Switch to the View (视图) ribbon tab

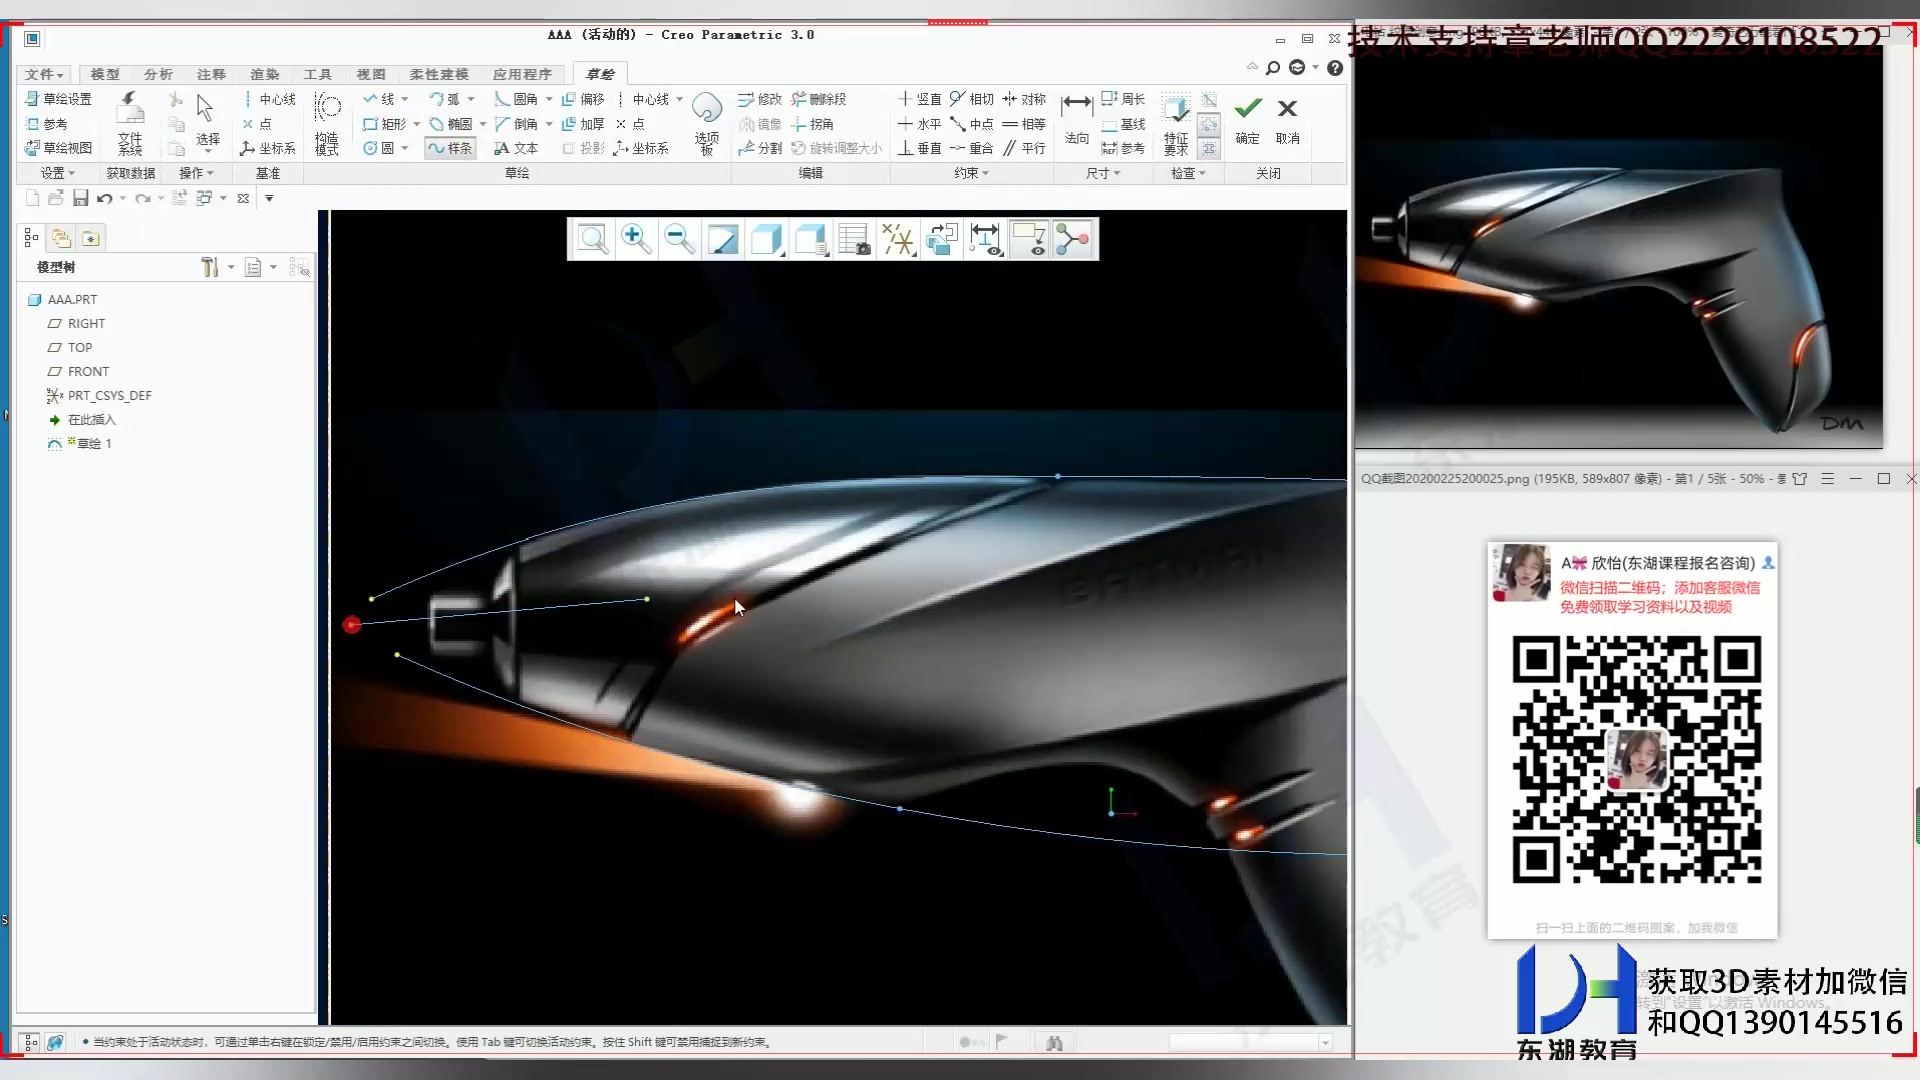(370, 74)
